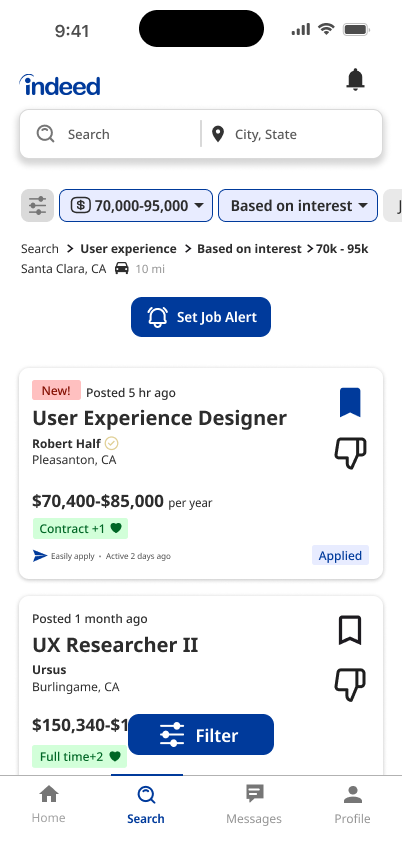The height and width of the screenshot is (852, 402).
Task: Bookmark the UX Researcher II job
Action: [350, 630]
